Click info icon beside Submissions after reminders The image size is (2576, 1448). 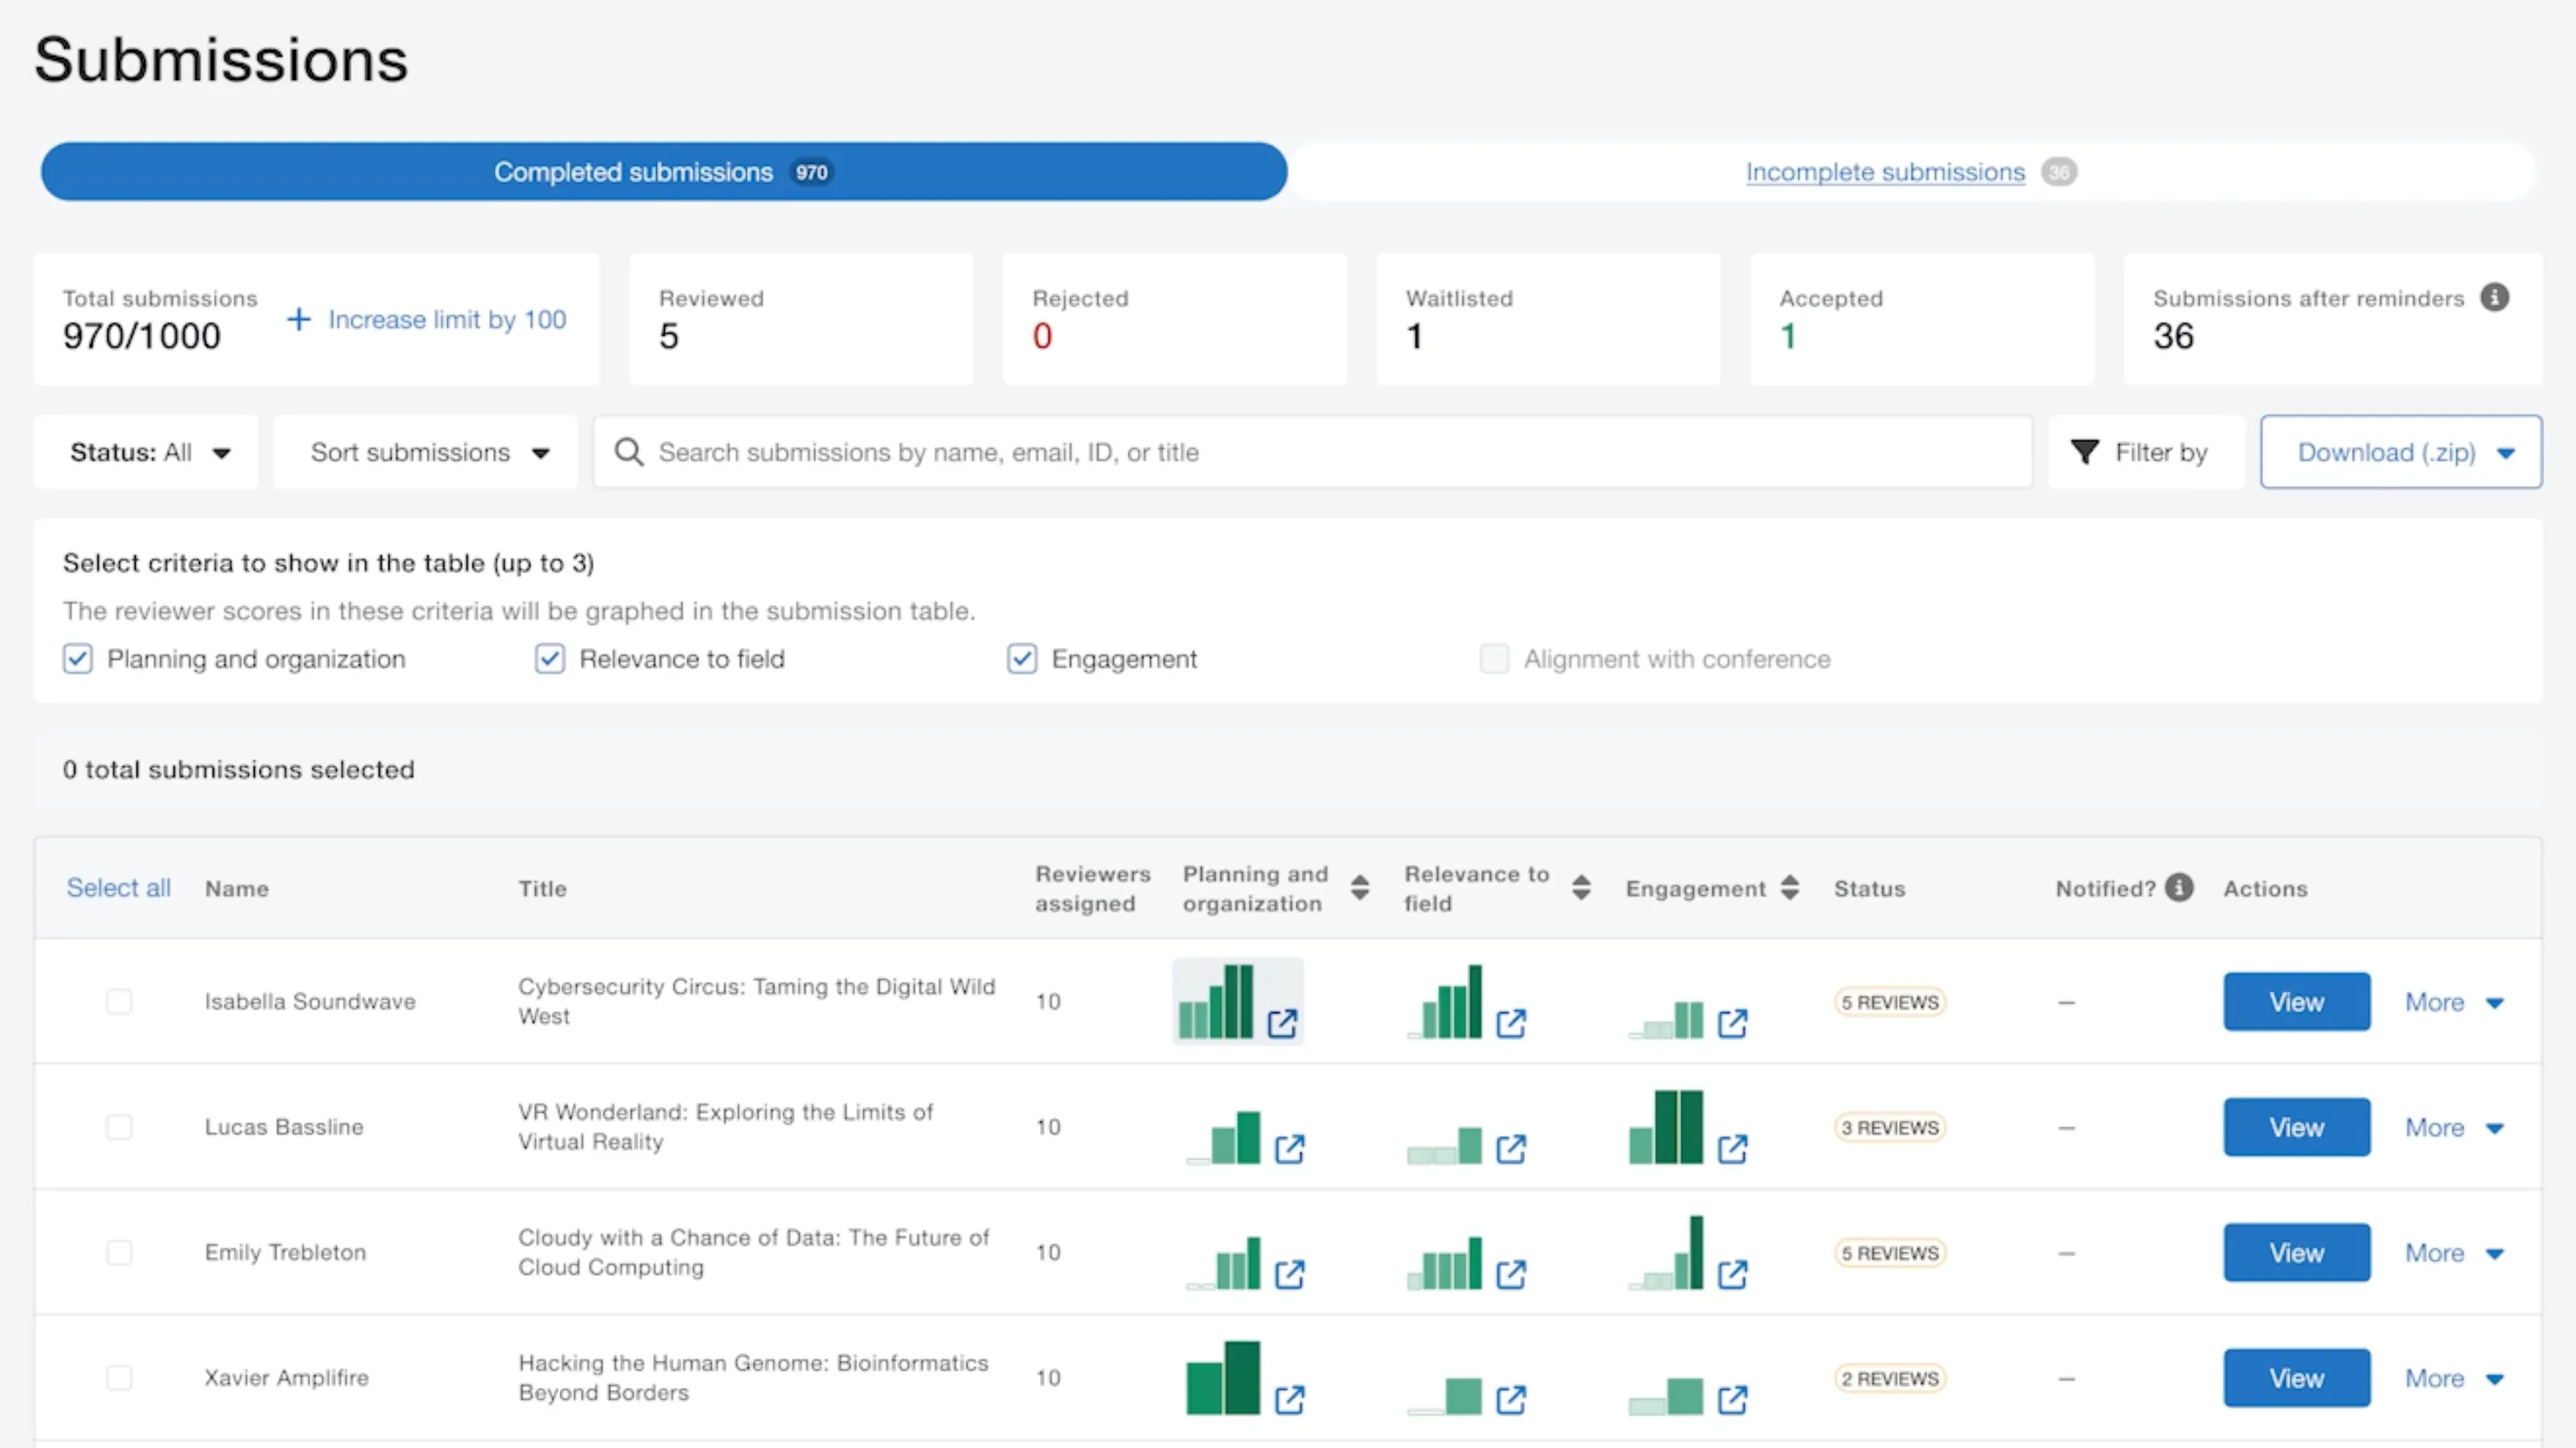[2495, 297]
